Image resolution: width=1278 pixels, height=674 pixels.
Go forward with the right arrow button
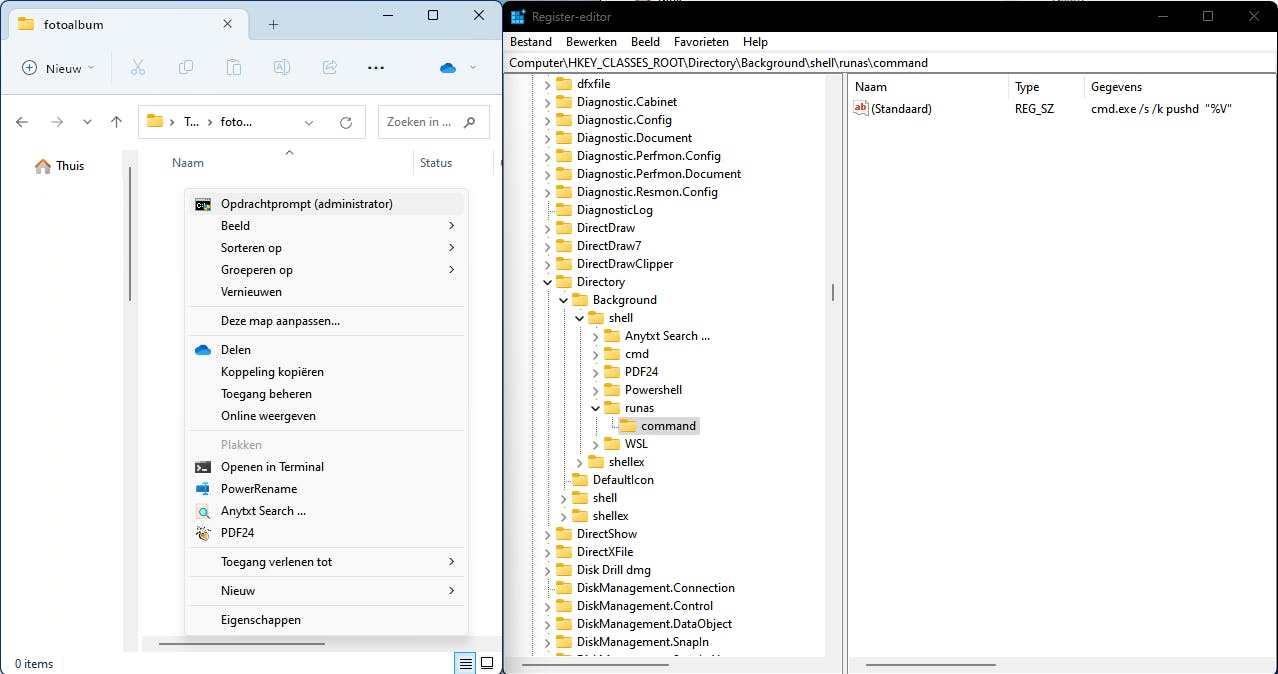pos(57,122)
